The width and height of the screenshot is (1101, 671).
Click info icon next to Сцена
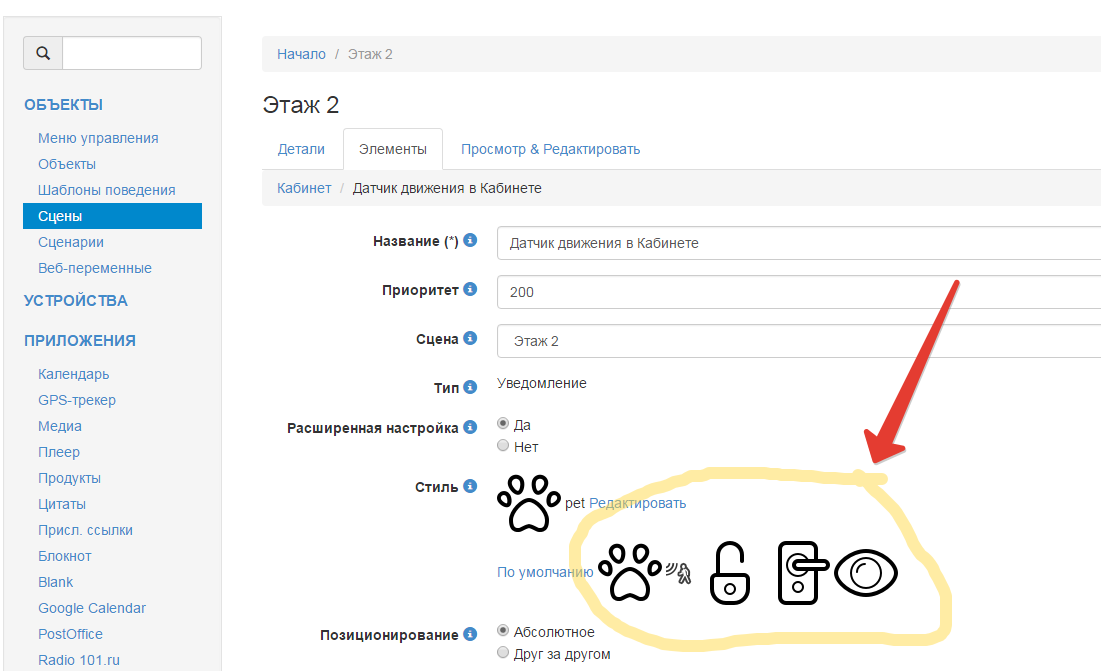coord(470,338)
